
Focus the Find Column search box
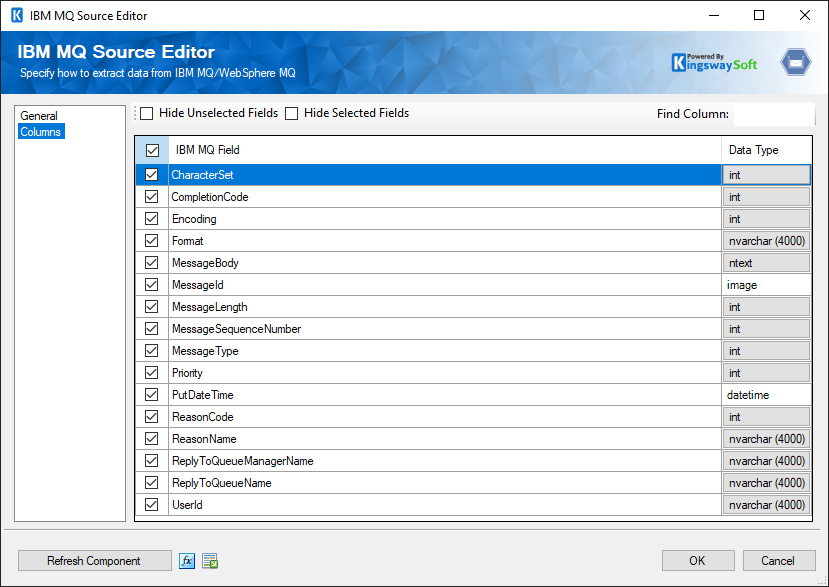coord(774,114)
